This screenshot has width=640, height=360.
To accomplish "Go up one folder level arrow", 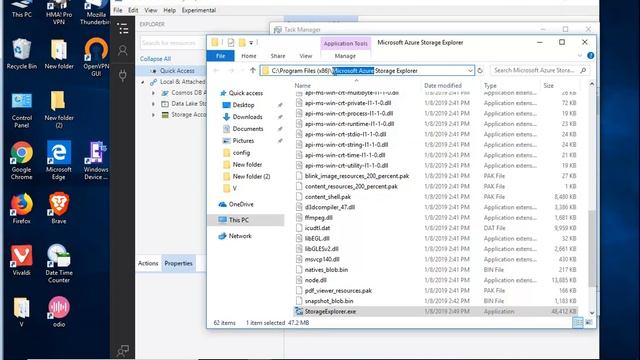I will [x=253, y=71].
